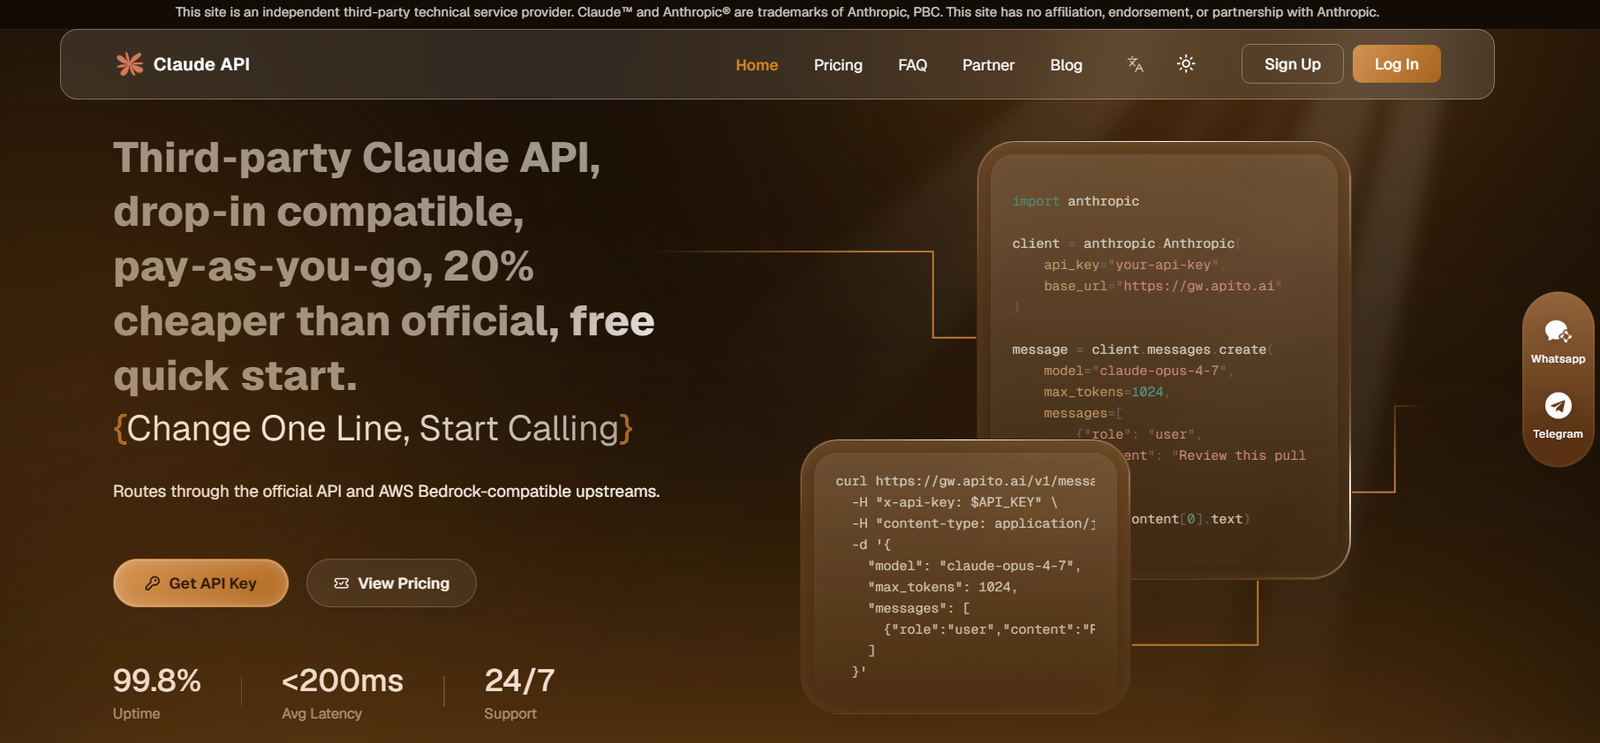Screen dimensions: 1600x743
Task: Click the "{Change One Line, Start Calling}" tagline
Action: coord(373,428)
